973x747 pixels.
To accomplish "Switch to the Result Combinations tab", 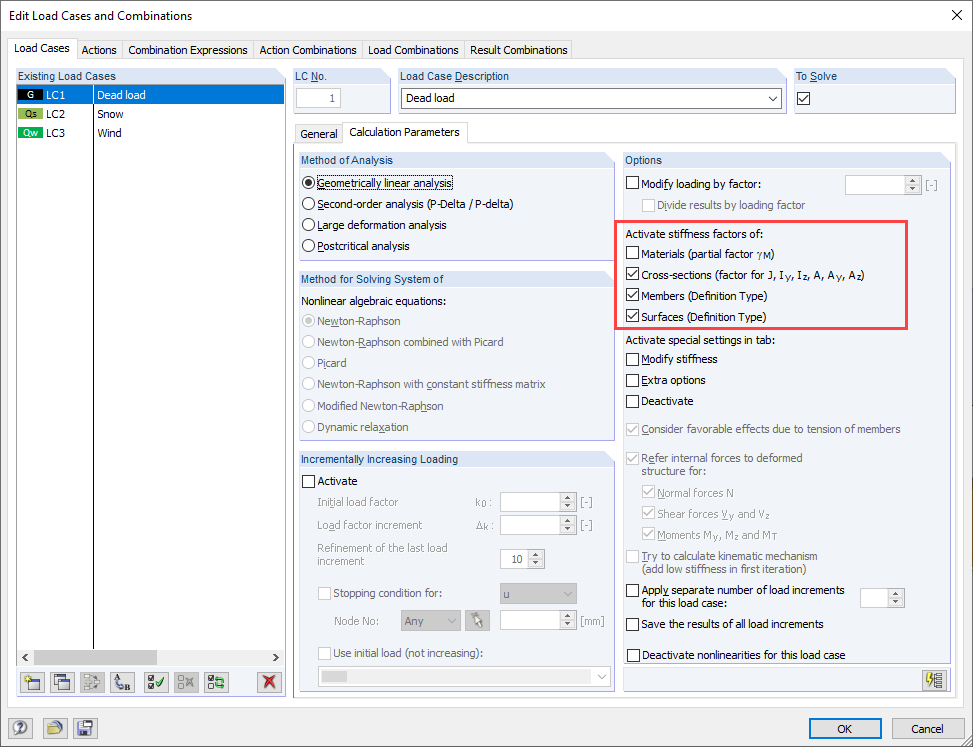I will (x=518, y=49).
